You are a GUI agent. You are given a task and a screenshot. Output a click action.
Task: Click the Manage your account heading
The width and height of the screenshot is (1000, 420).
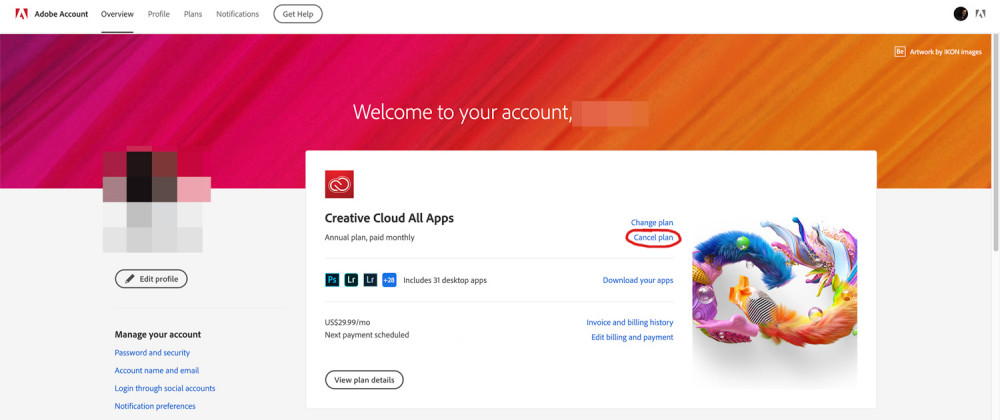158,335
